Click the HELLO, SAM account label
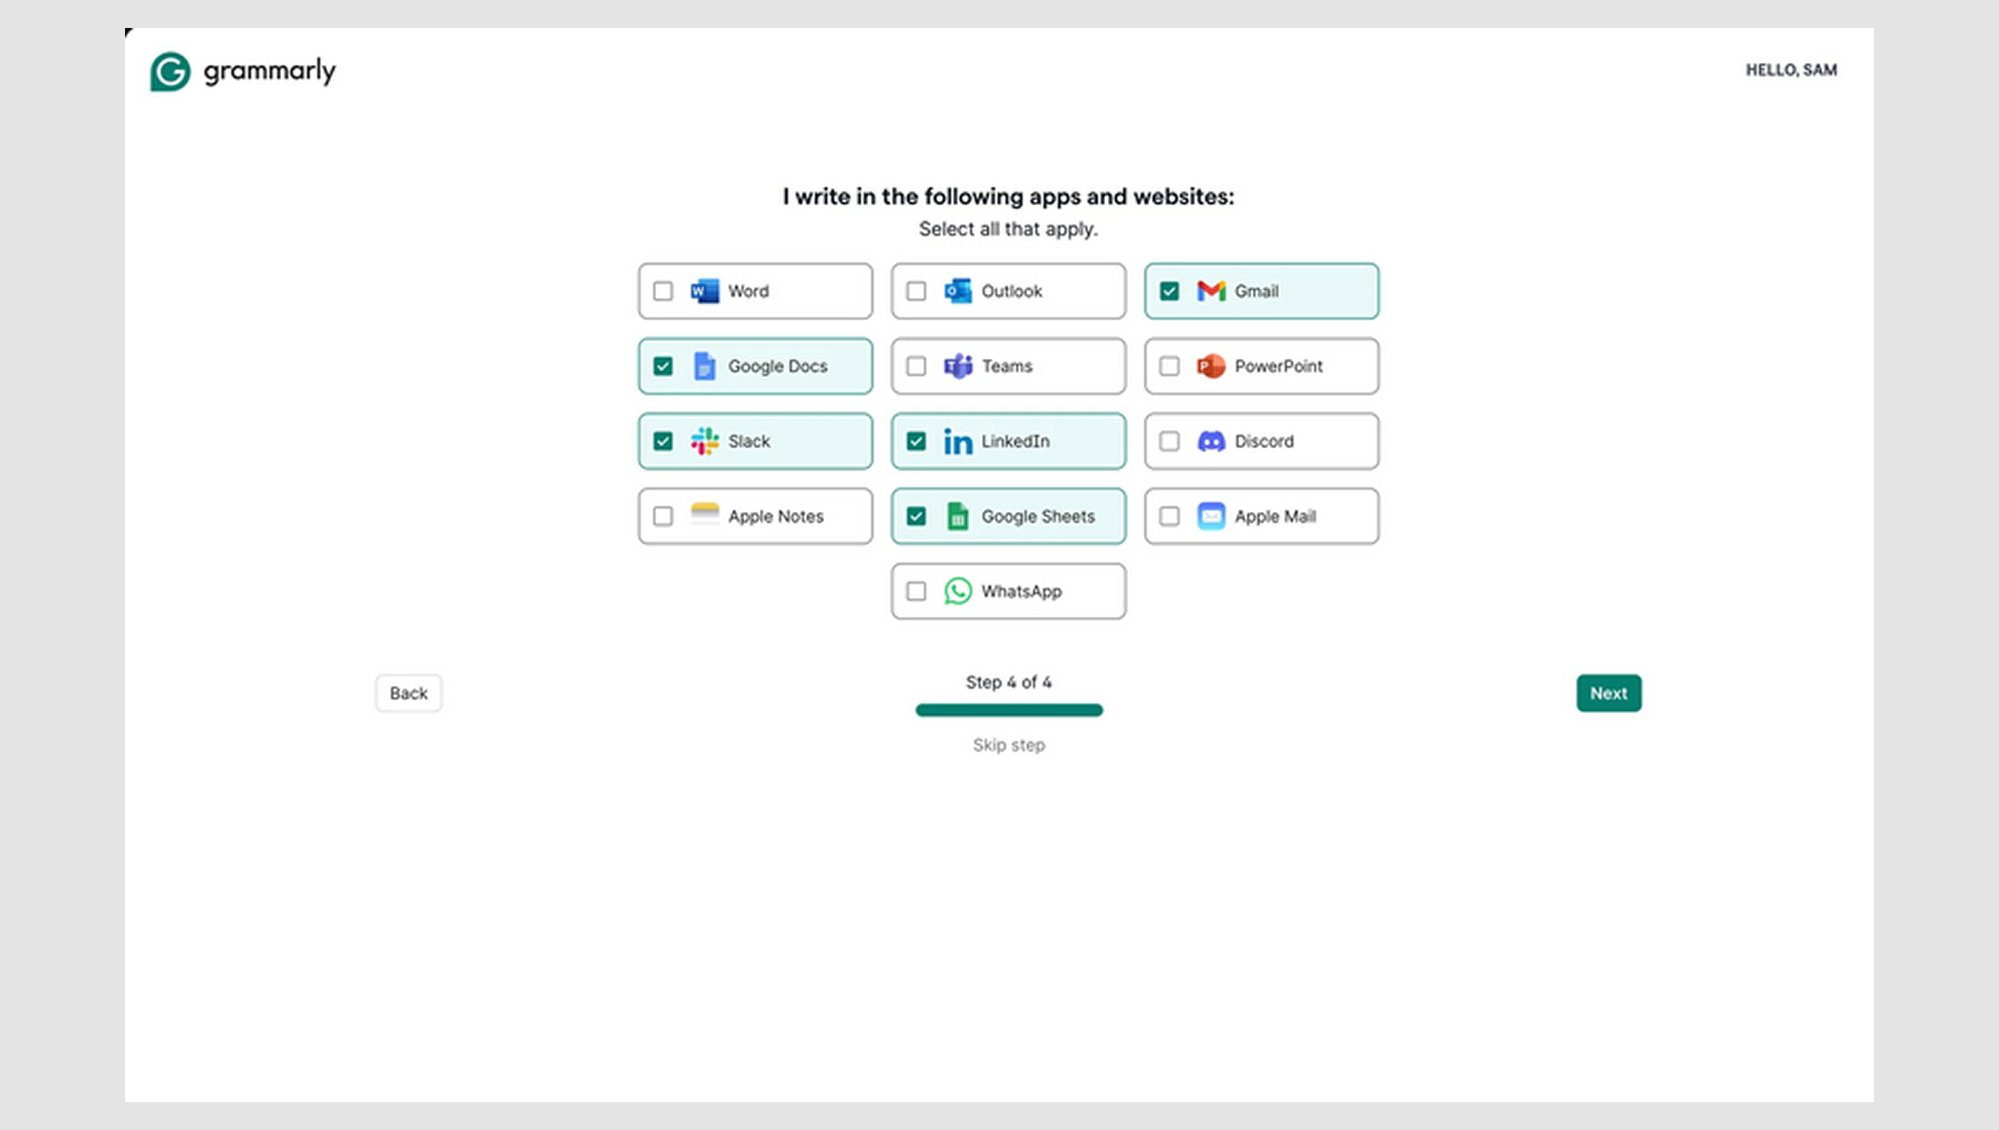Viewport: 1999px width, 1130px height. click(x=1791, y=70)
